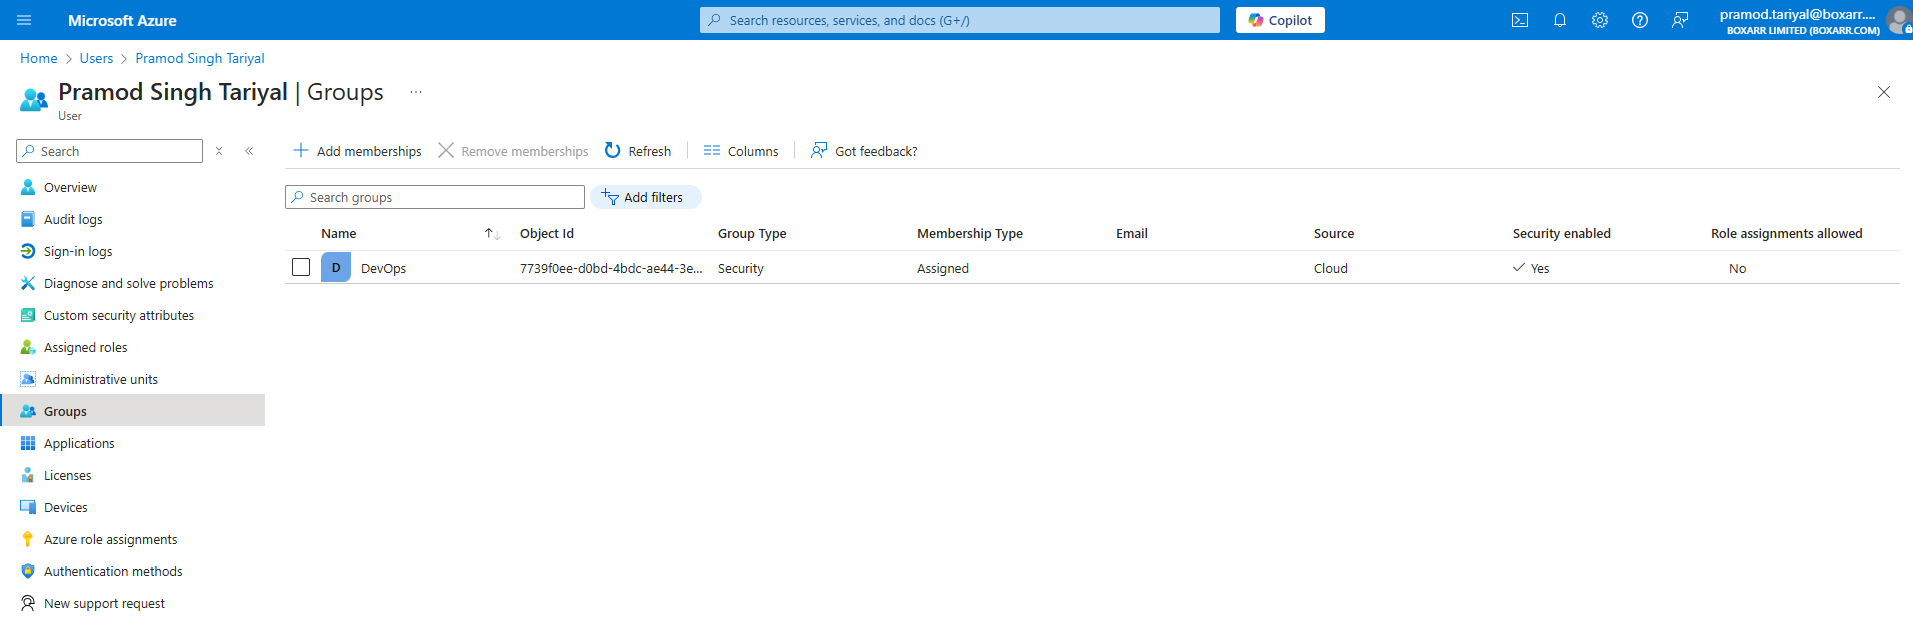Click Add memberships

click(357, 151)
